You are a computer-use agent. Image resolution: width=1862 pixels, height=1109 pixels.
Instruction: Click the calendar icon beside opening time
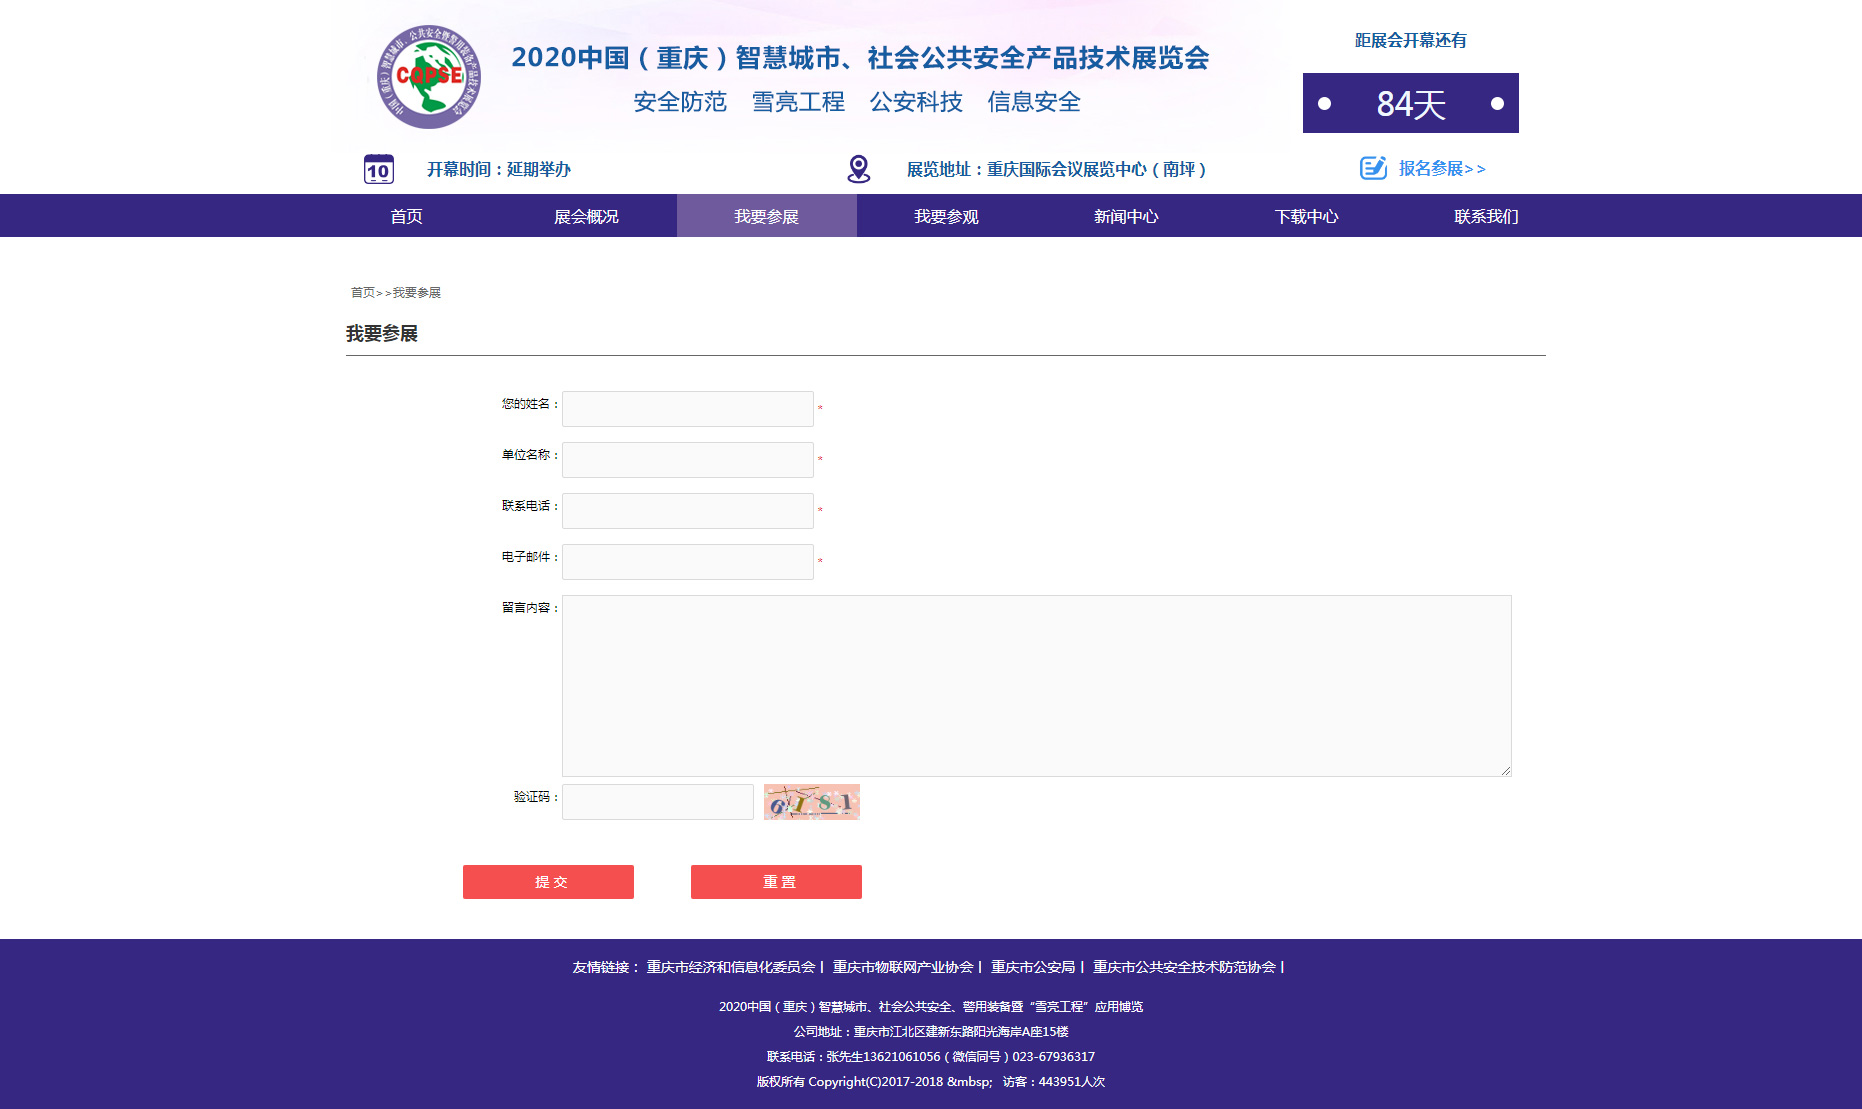(379, 169)
